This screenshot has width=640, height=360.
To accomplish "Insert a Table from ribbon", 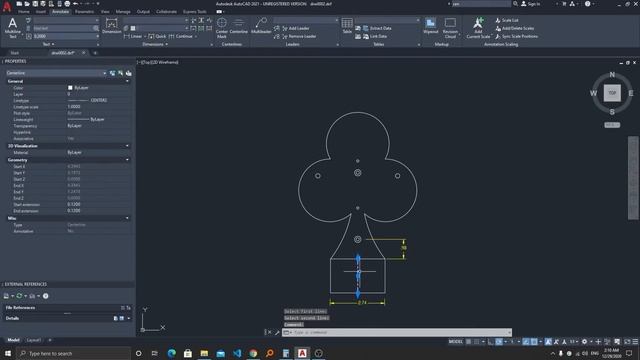I will [x=347, y=25].
